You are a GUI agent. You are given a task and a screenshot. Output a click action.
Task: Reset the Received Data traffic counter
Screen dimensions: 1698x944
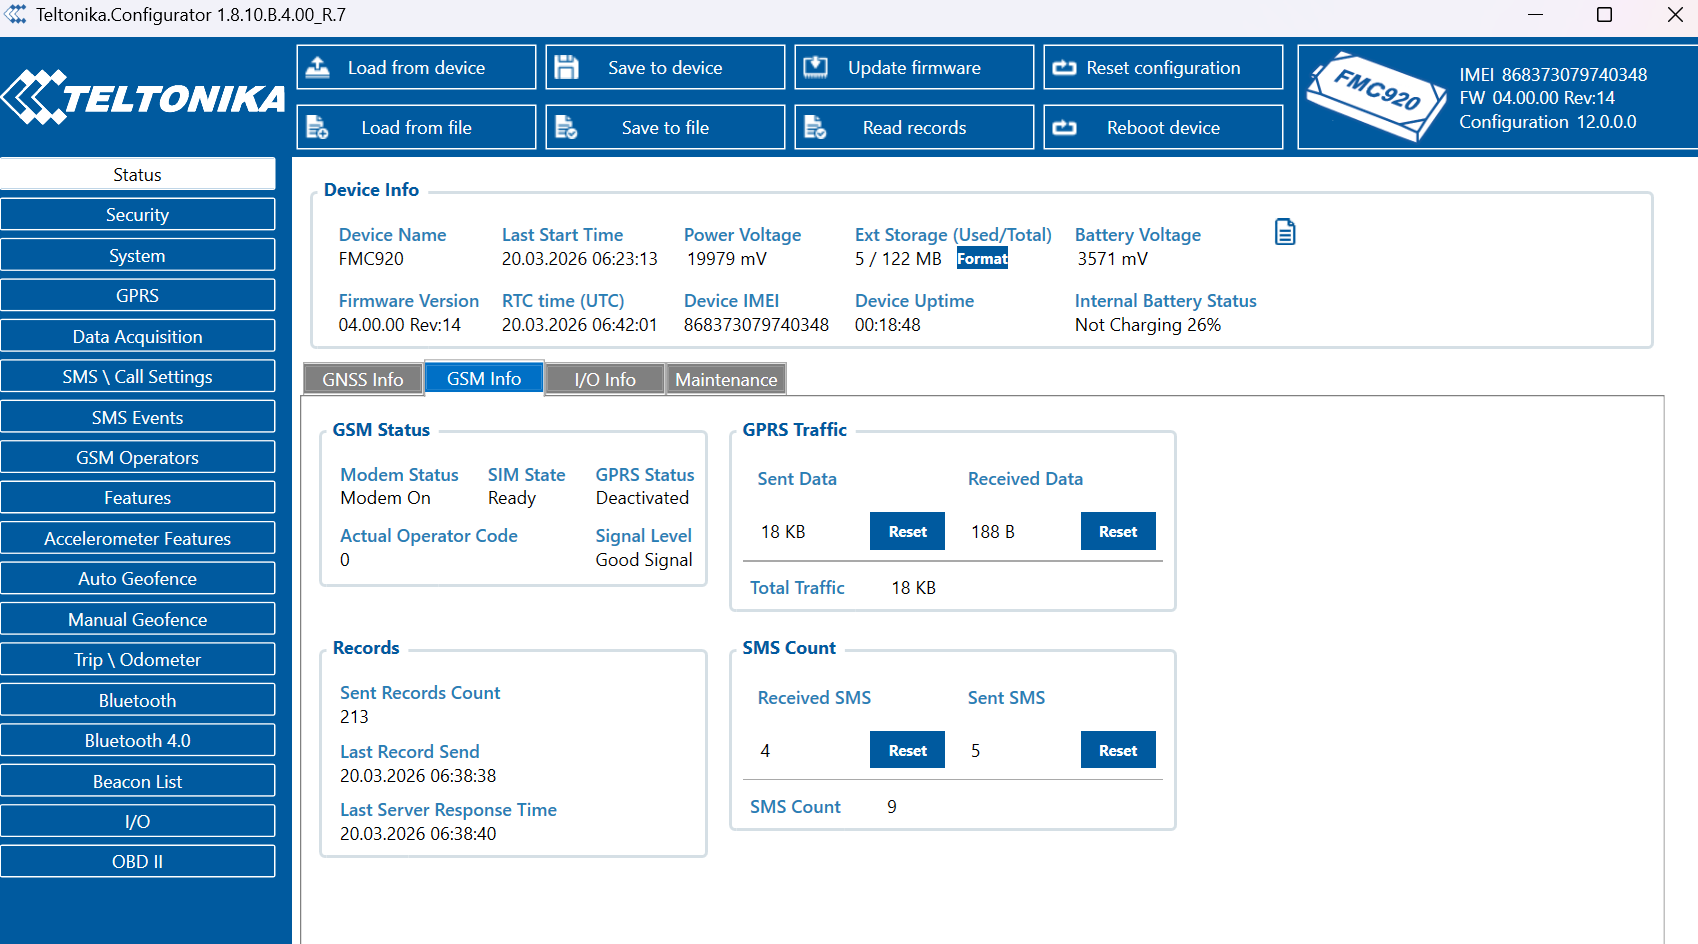click(x=1117, y=531)
